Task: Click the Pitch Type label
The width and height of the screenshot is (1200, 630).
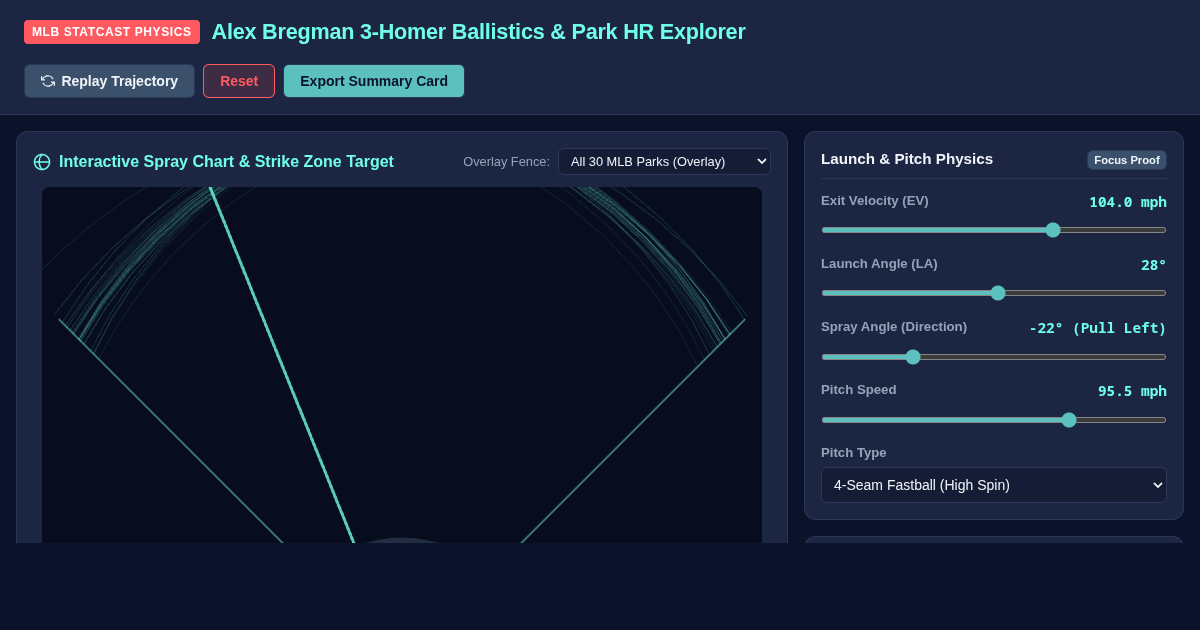Action: click(854, 453)
